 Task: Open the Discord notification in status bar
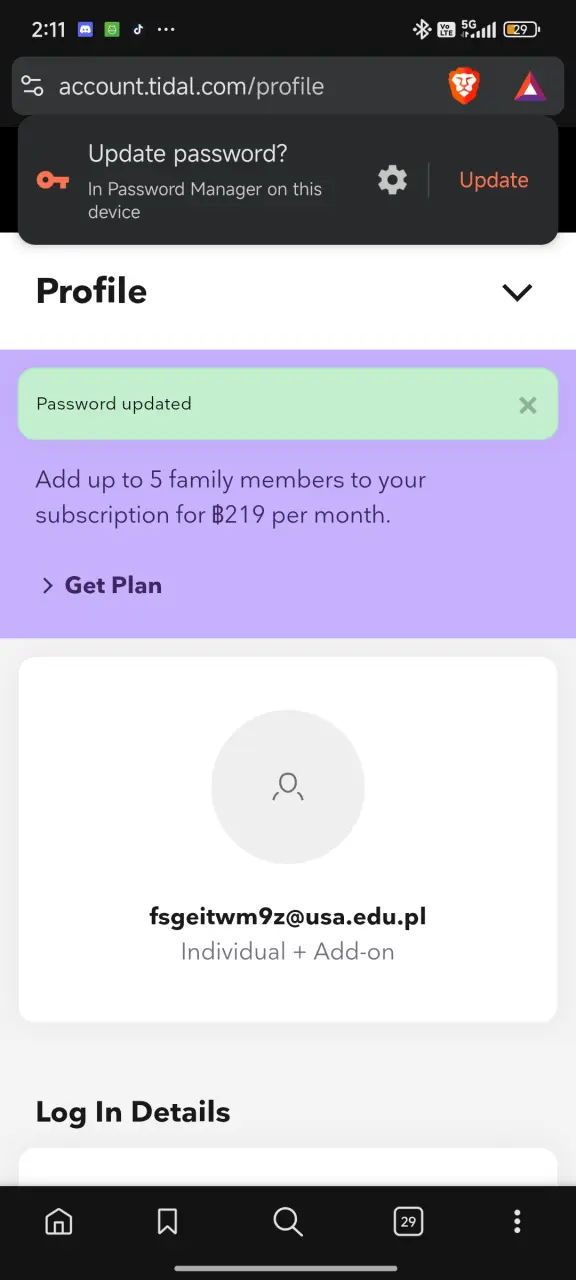(x=85, y=30)
